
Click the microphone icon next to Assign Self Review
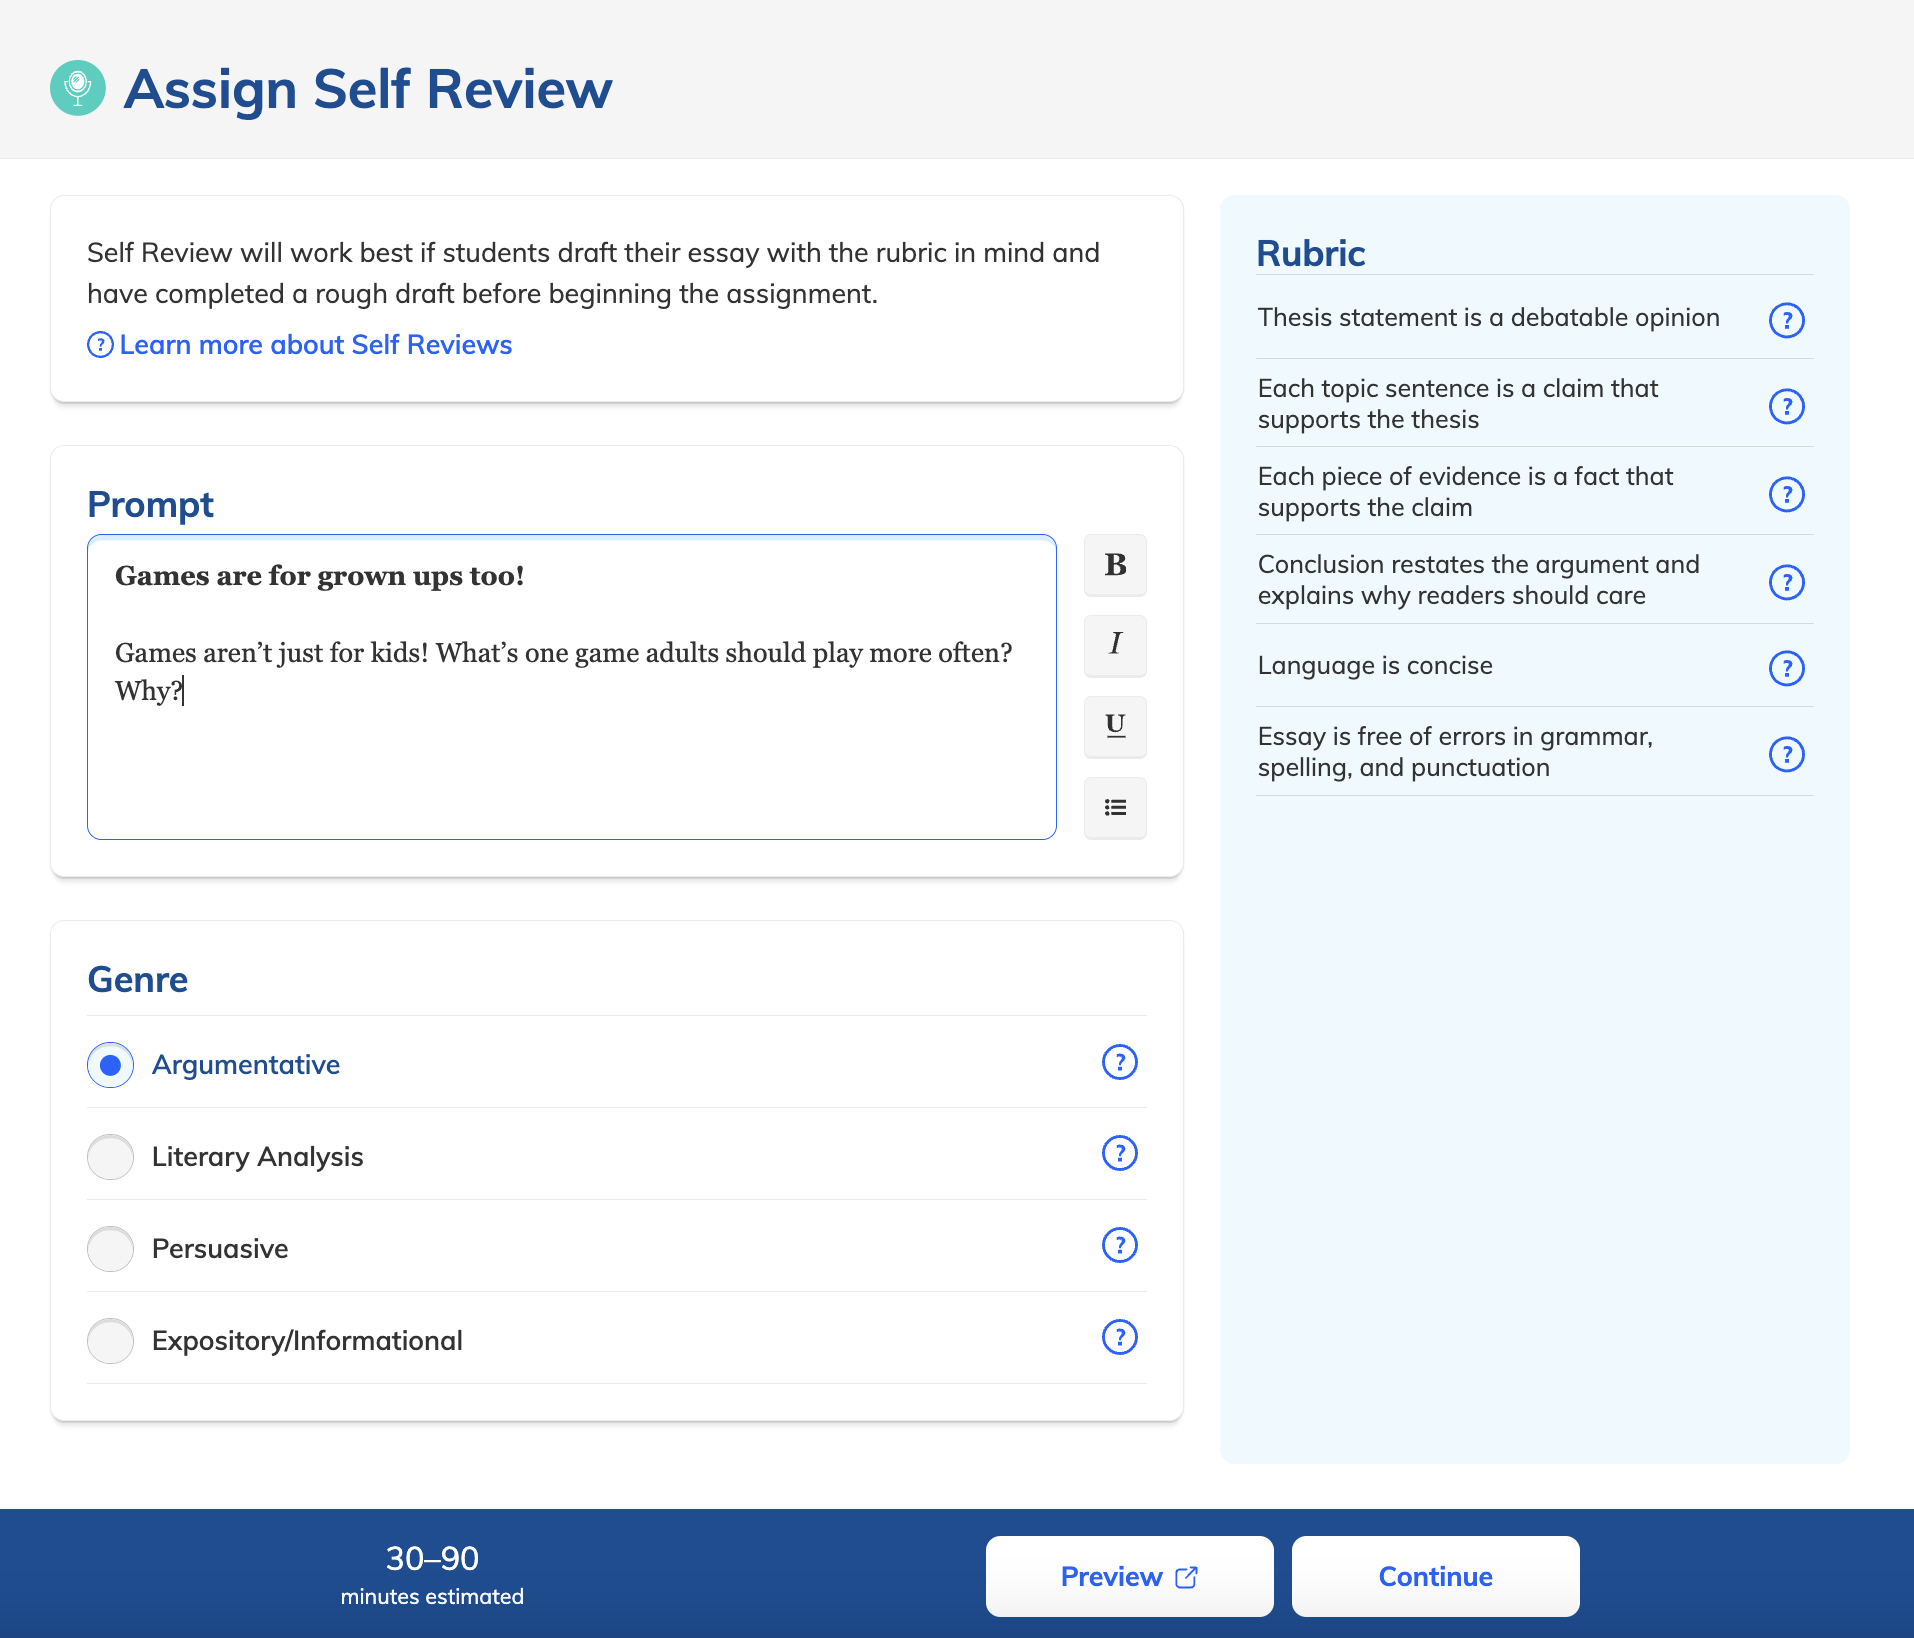[78, 88]
